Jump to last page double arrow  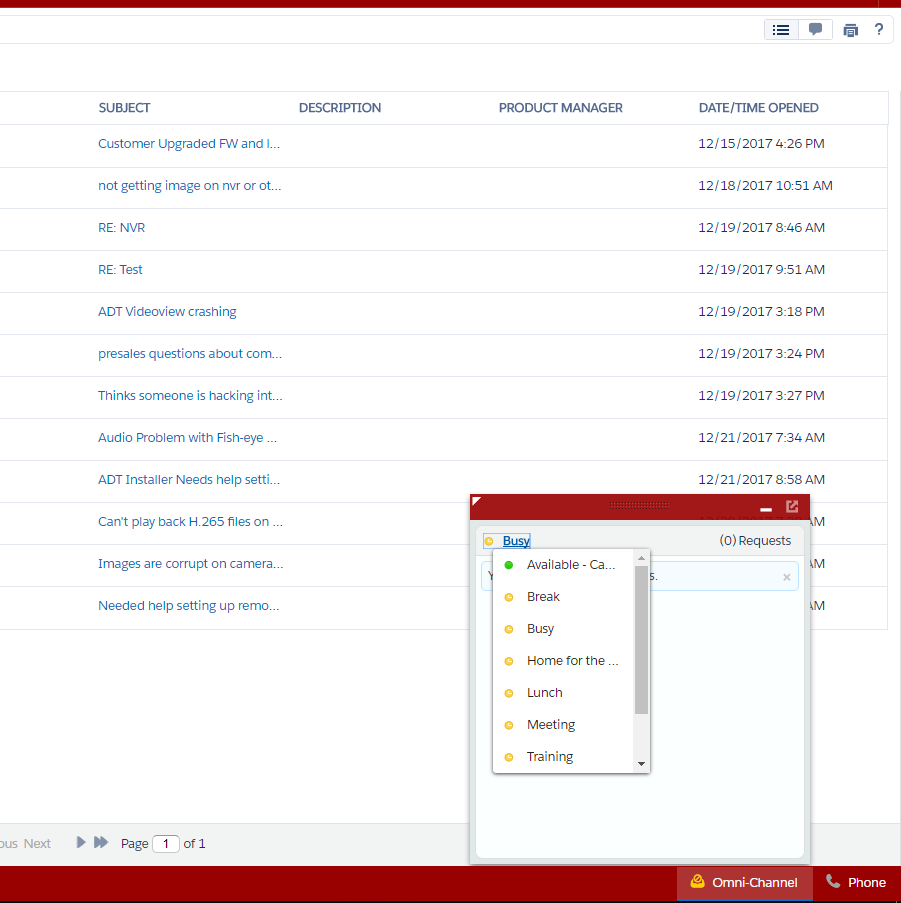click(101, 843)
